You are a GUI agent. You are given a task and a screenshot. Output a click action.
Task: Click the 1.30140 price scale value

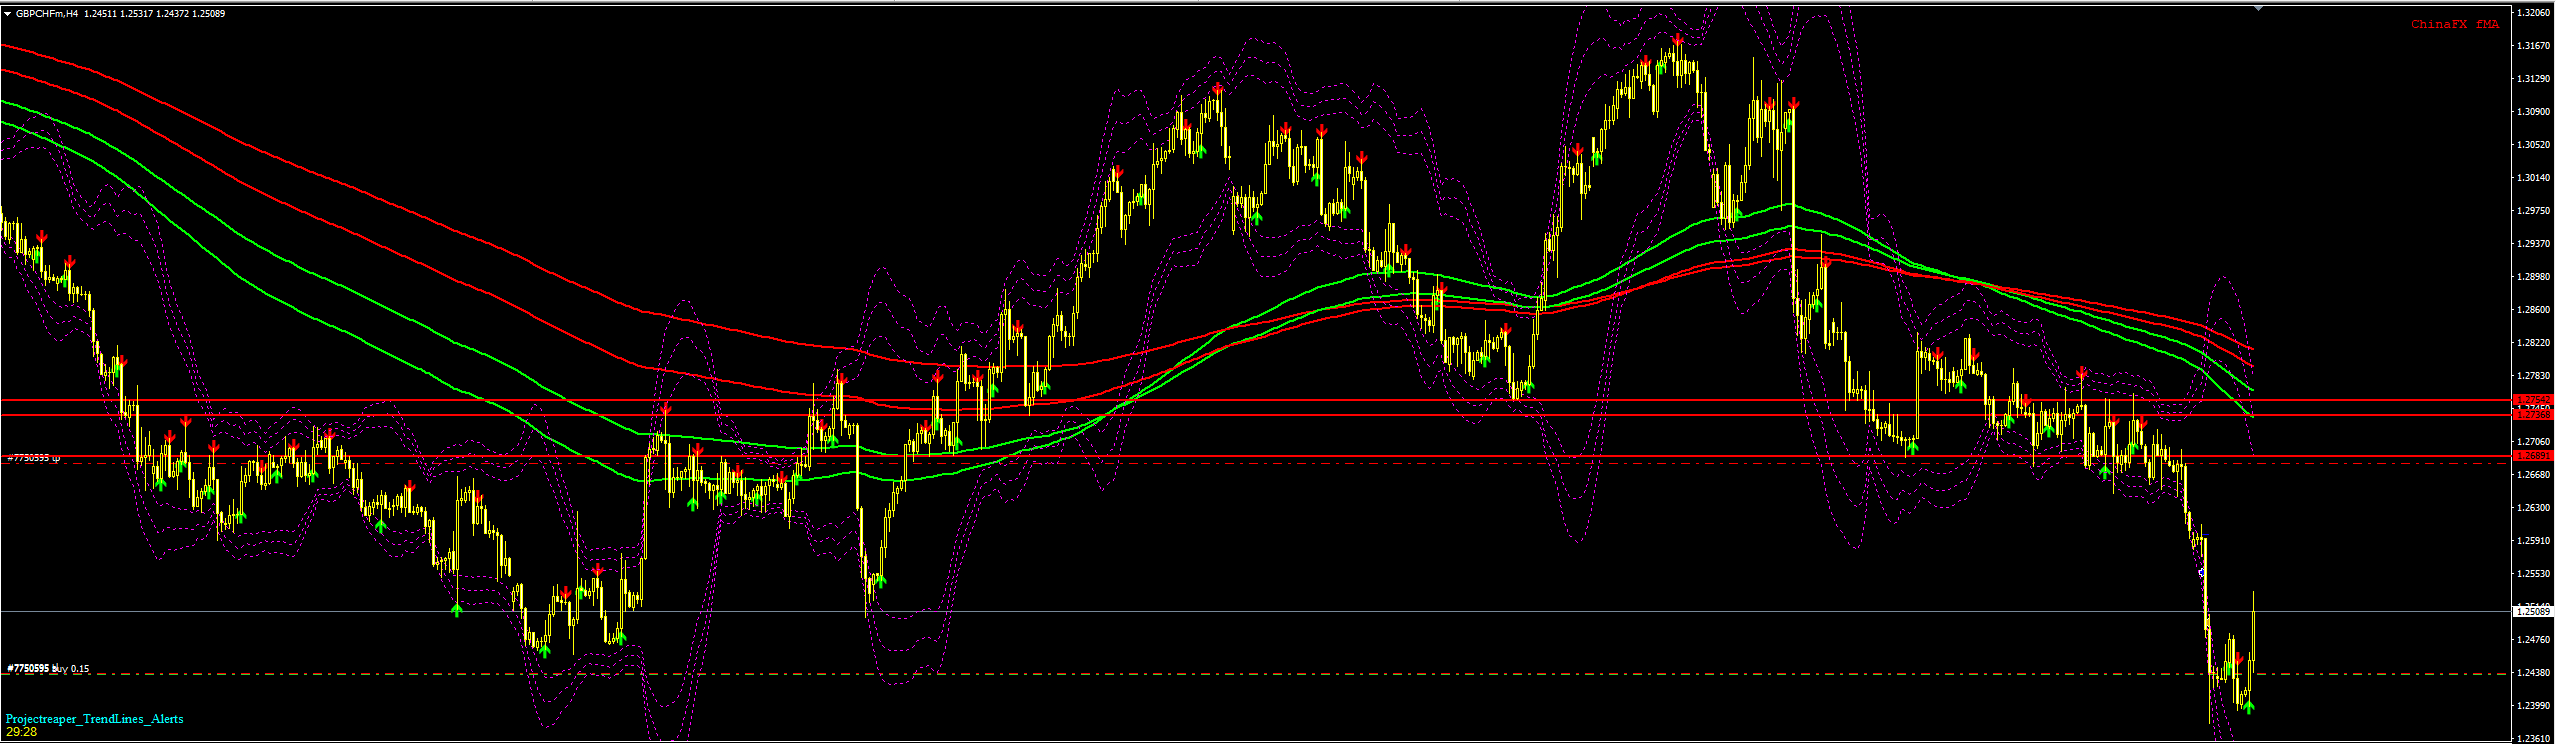(x=2534, y=178)
